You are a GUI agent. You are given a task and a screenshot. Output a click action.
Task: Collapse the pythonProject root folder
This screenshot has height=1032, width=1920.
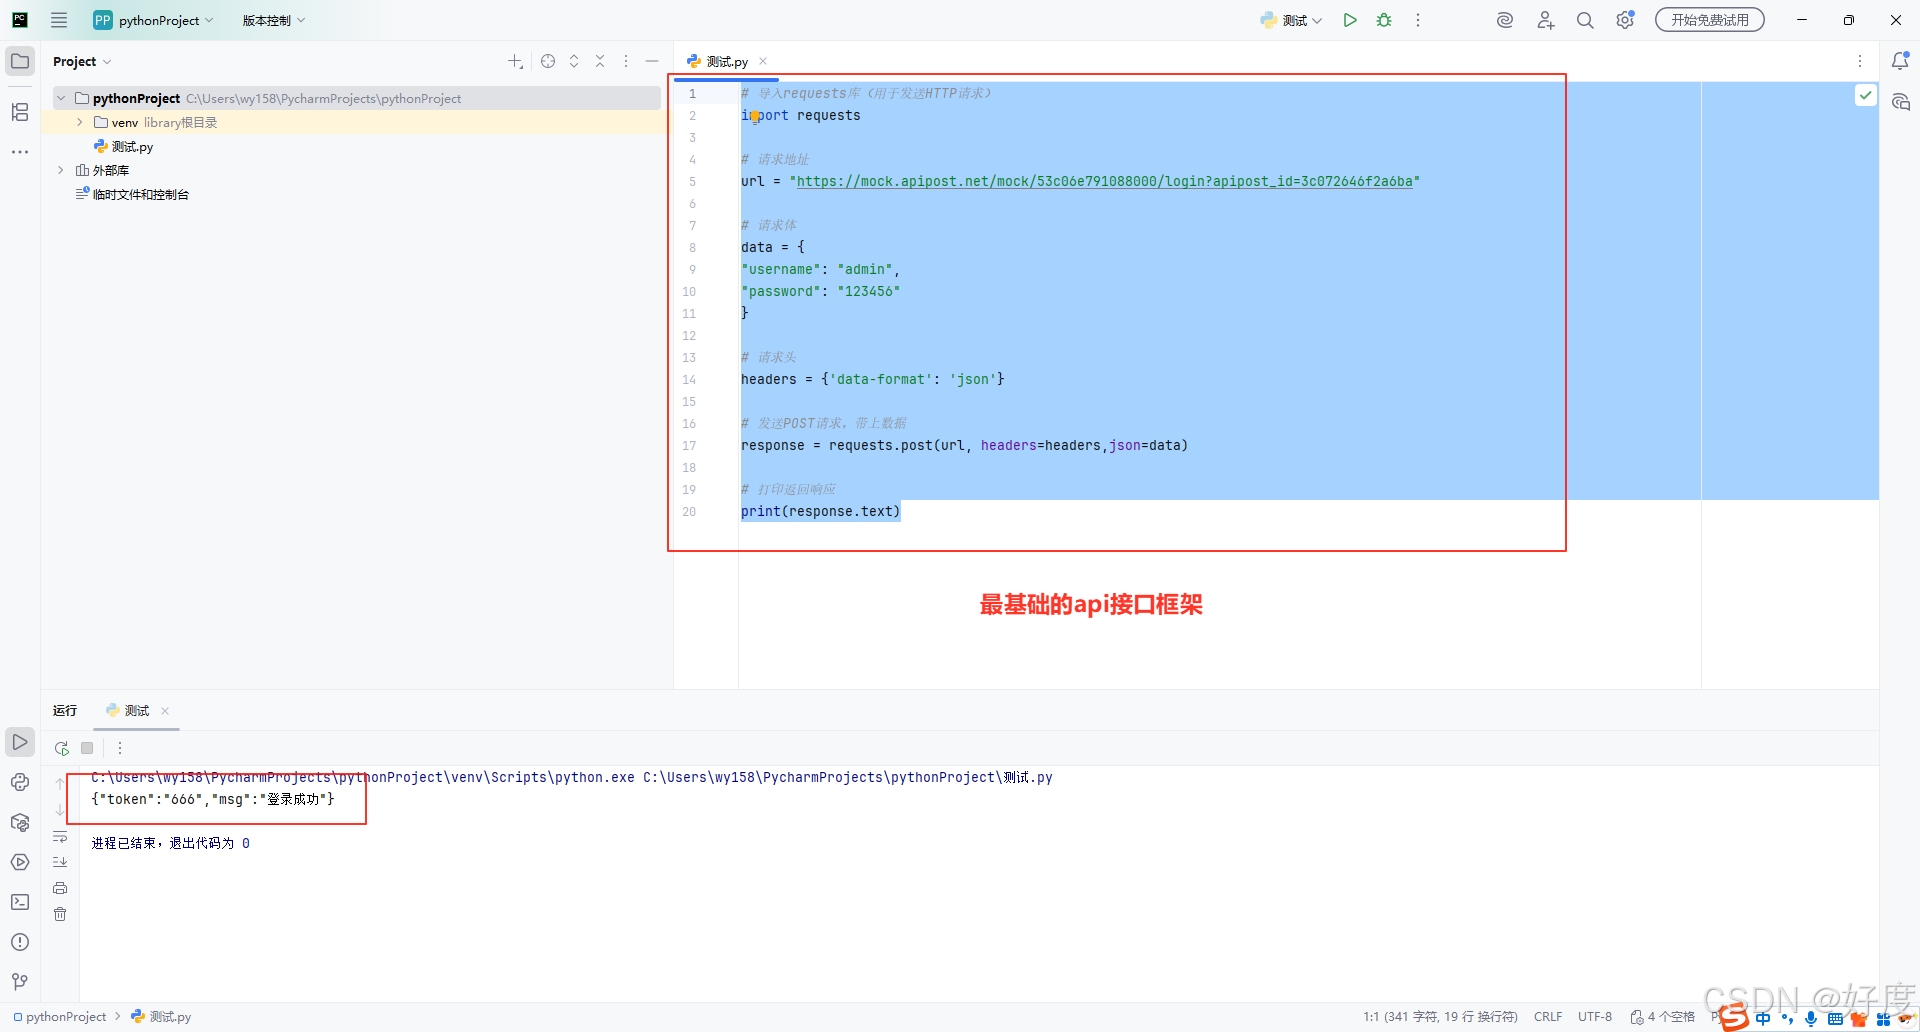click(61, 98)
